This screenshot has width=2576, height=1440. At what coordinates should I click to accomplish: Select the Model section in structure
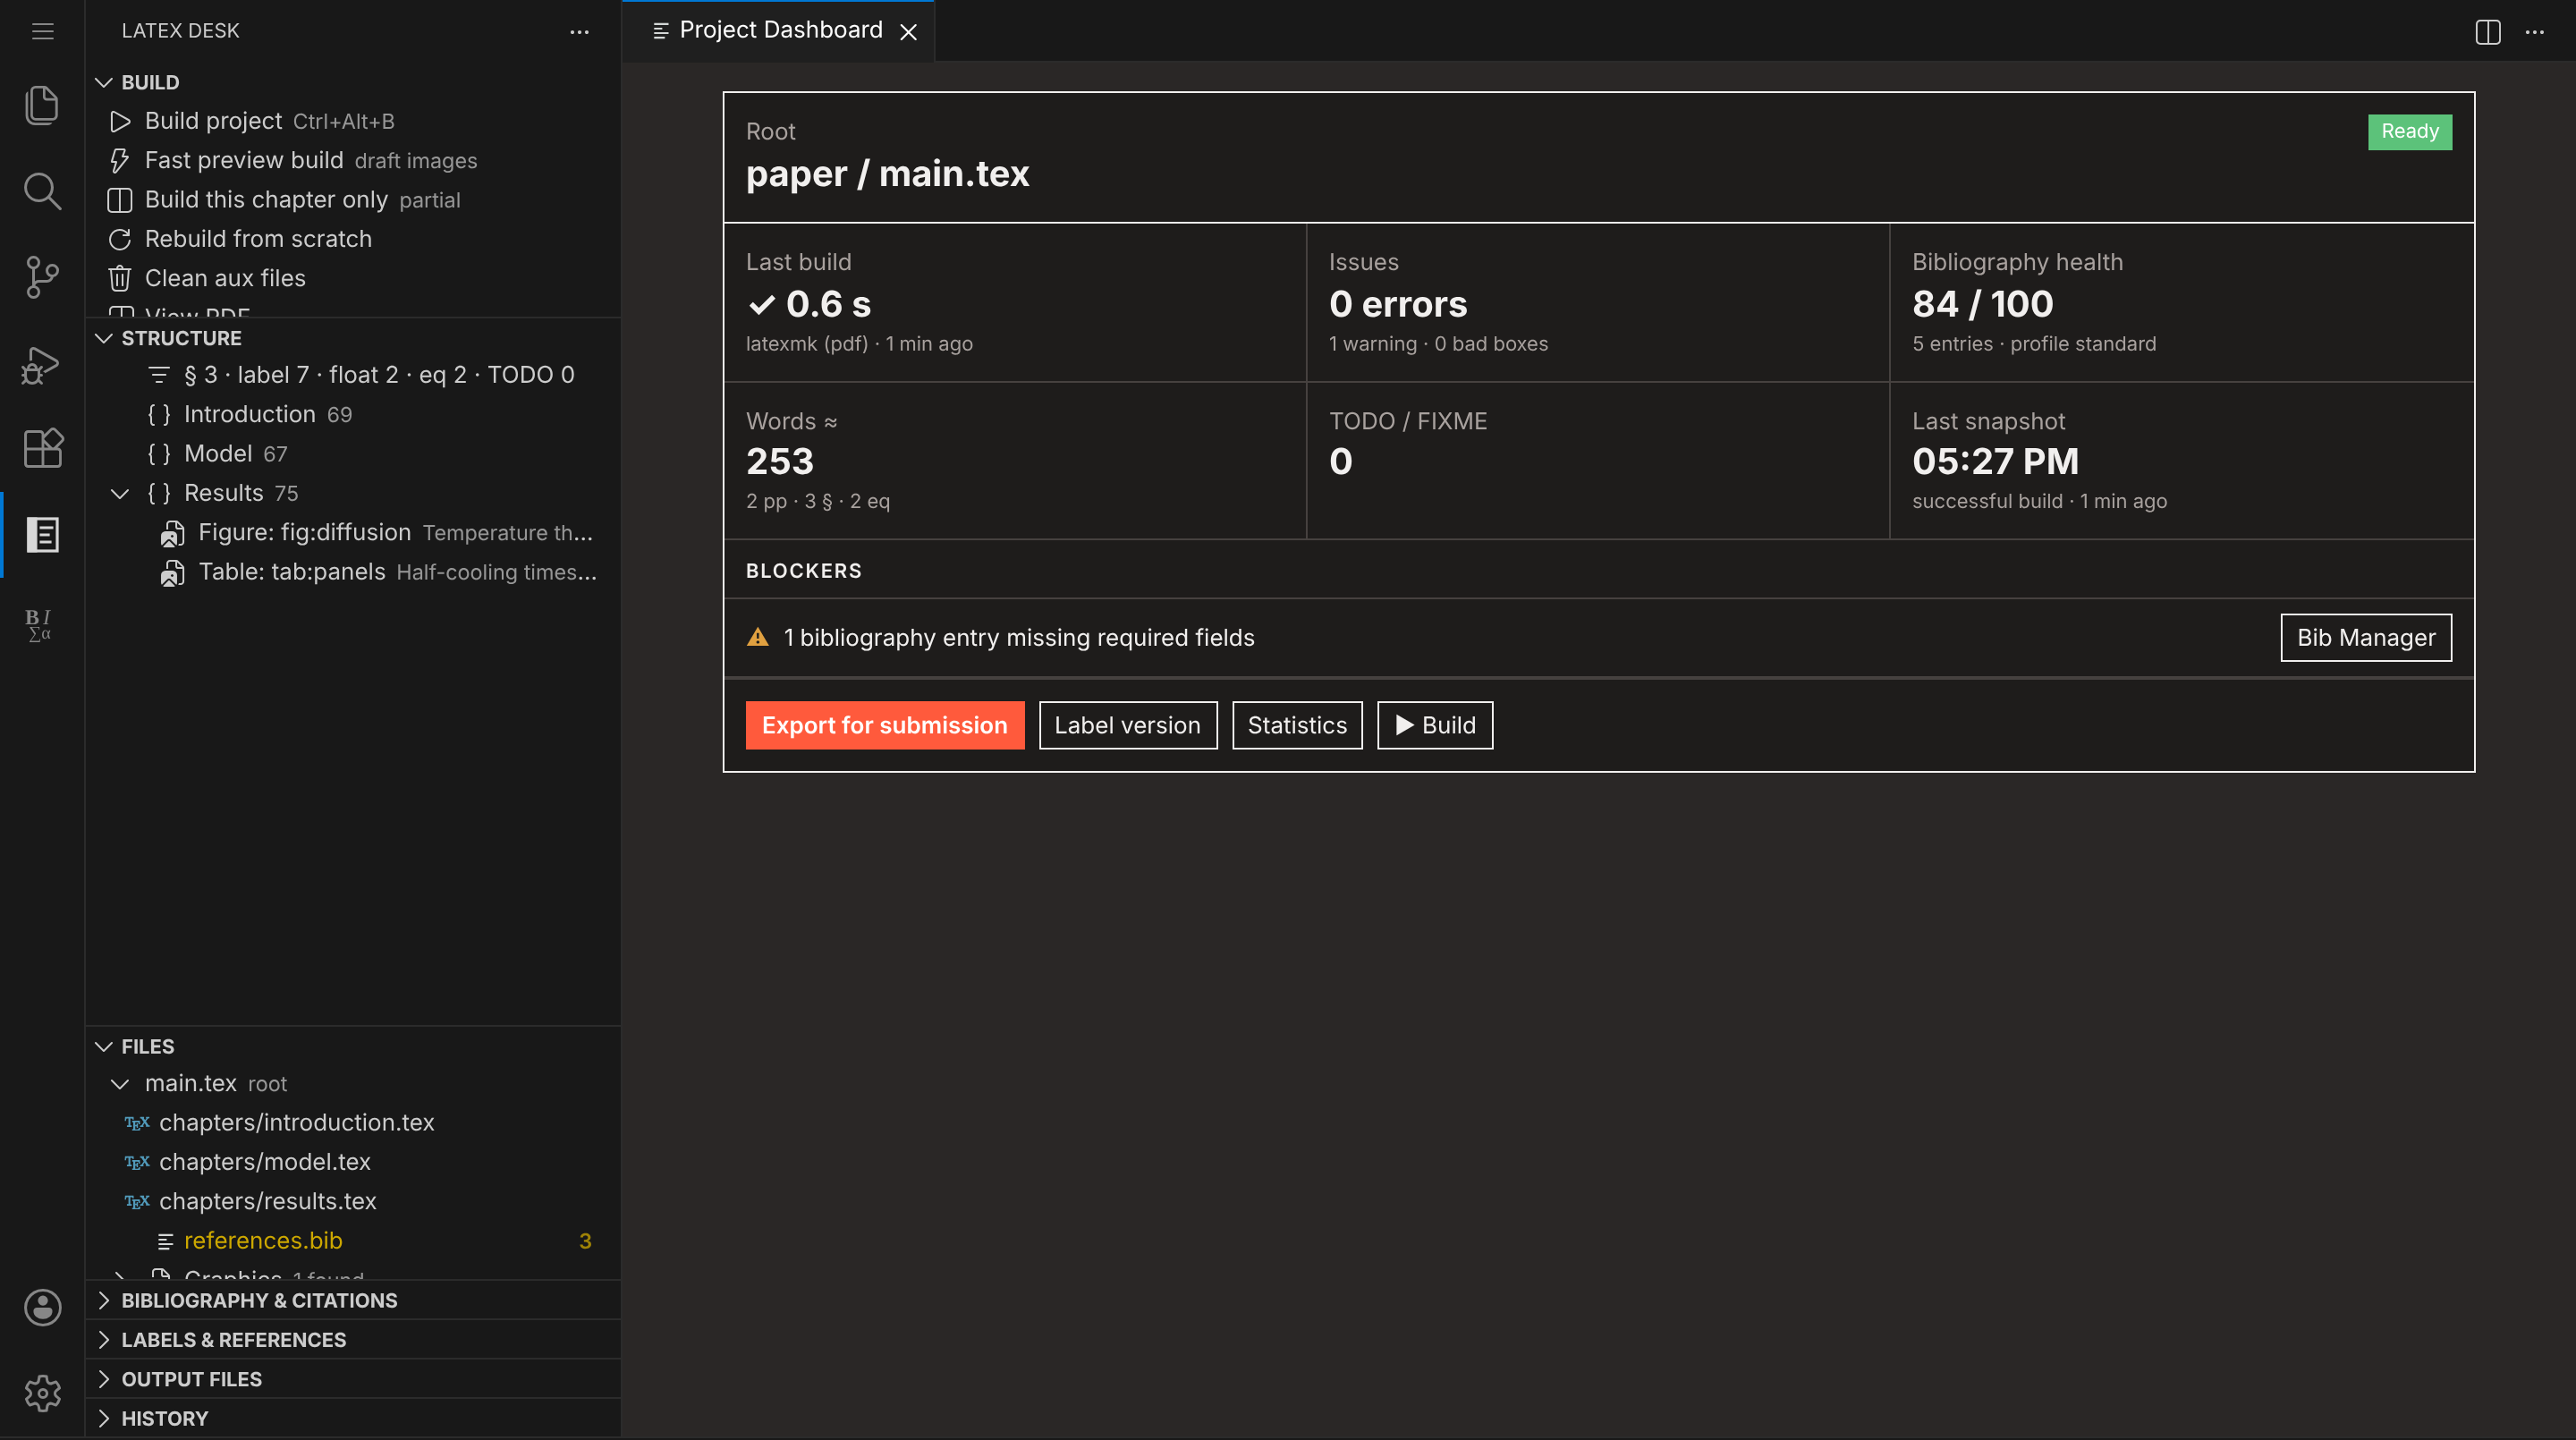(353, 453)
